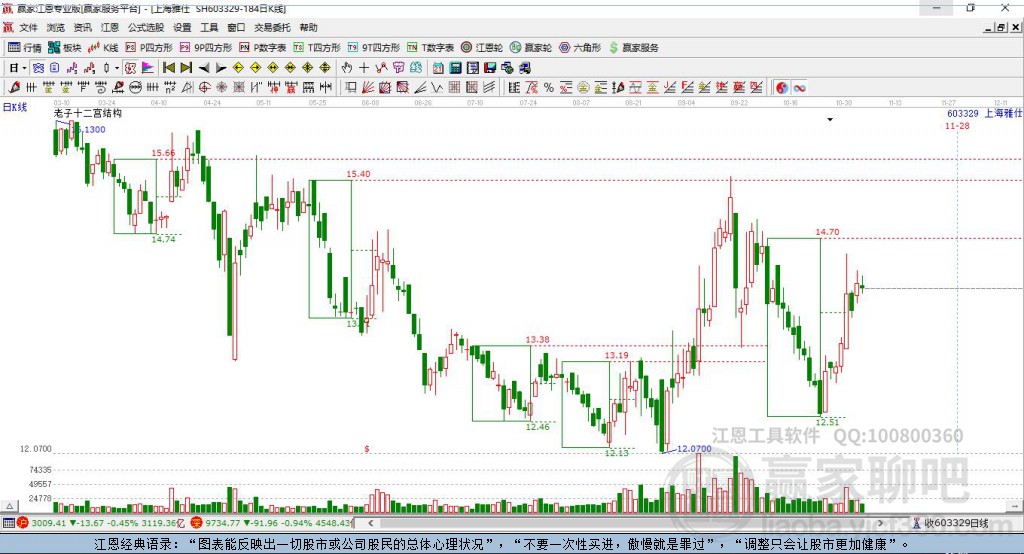The width and height of the screenshot is (1024, 554).
Task: Click the 收603329日线 status text
Action: tap(956, 523)
